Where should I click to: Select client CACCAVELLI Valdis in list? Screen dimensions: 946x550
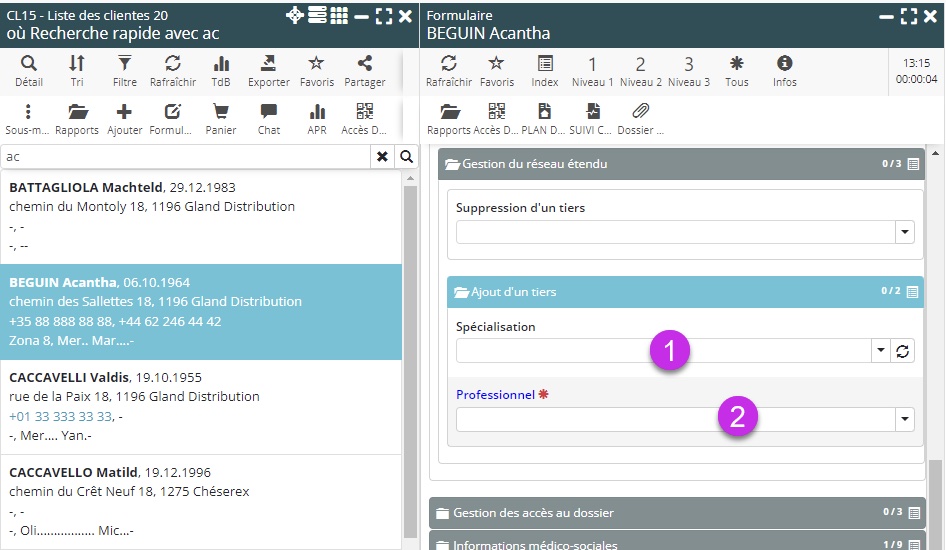69,378
